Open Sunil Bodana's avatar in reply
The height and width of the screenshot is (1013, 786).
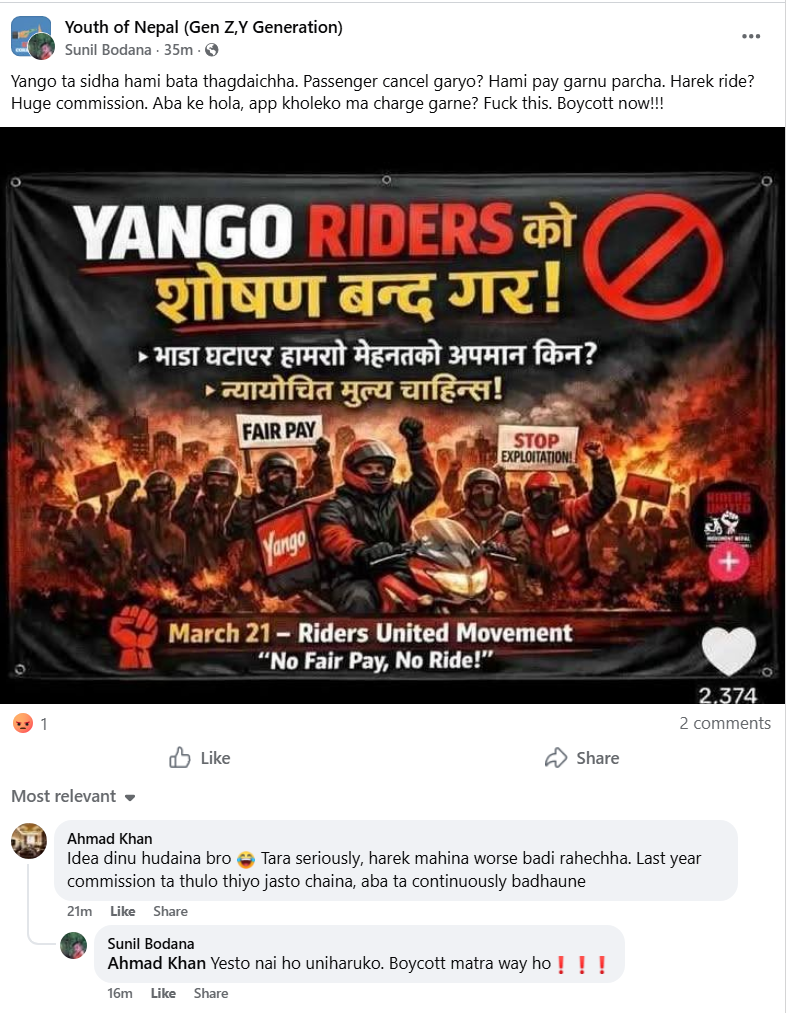[74, 945]
